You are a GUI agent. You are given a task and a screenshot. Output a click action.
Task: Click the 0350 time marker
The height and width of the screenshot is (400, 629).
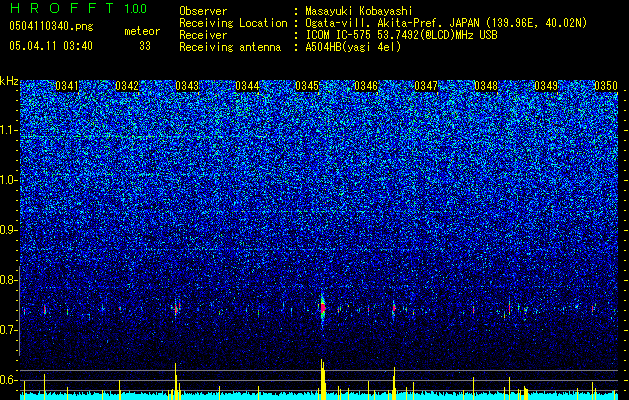tap(606, 86)
